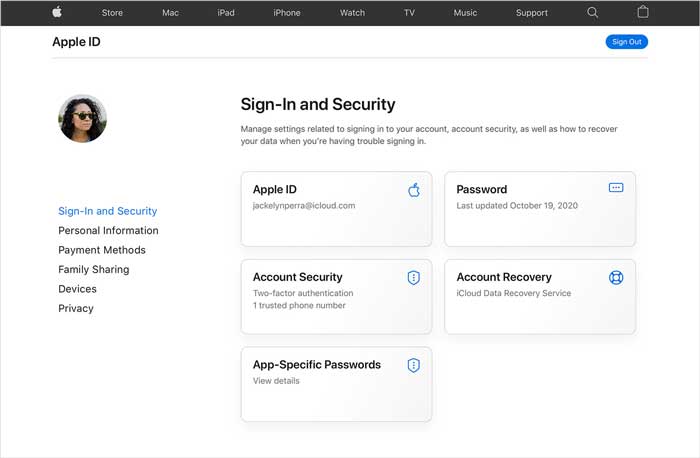Click the Sign Out button
This screenshot has height=458, width=700.
(627, 42)
